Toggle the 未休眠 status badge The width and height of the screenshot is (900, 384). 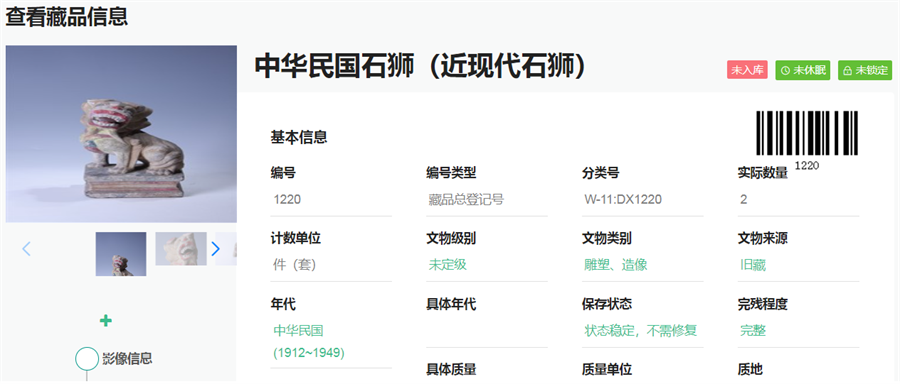pyautogui.click(x=803, y=70)
